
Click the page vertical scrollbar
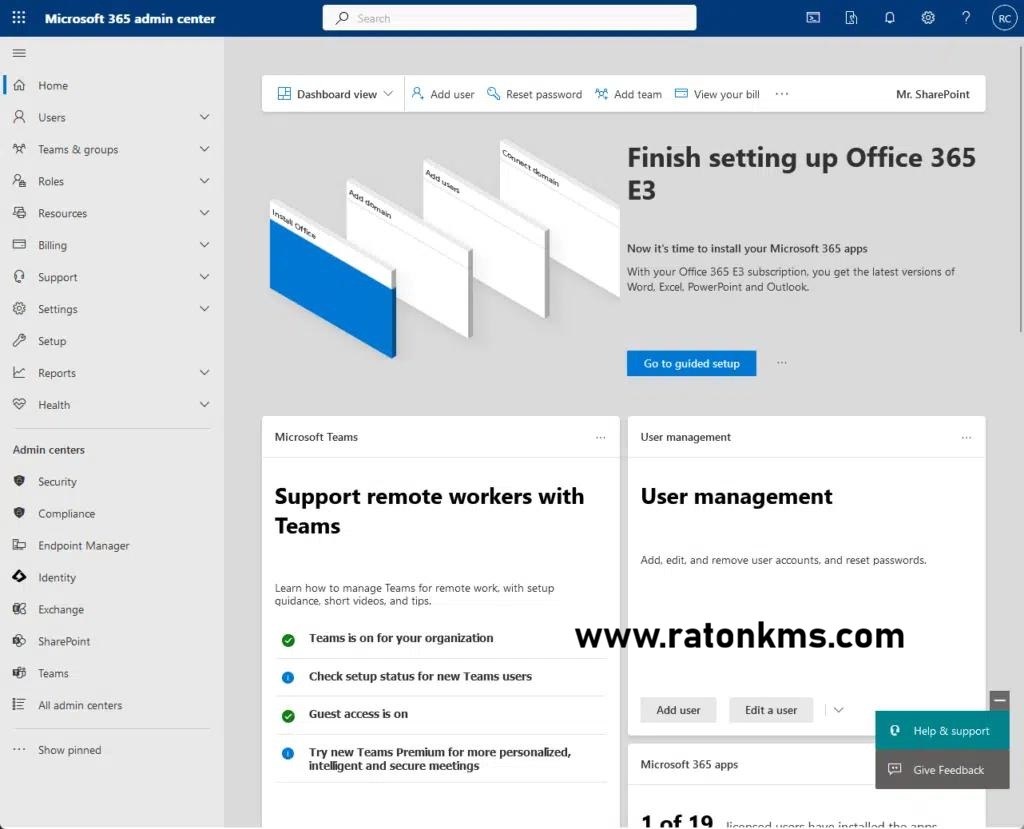click(x=1019, y=189)
